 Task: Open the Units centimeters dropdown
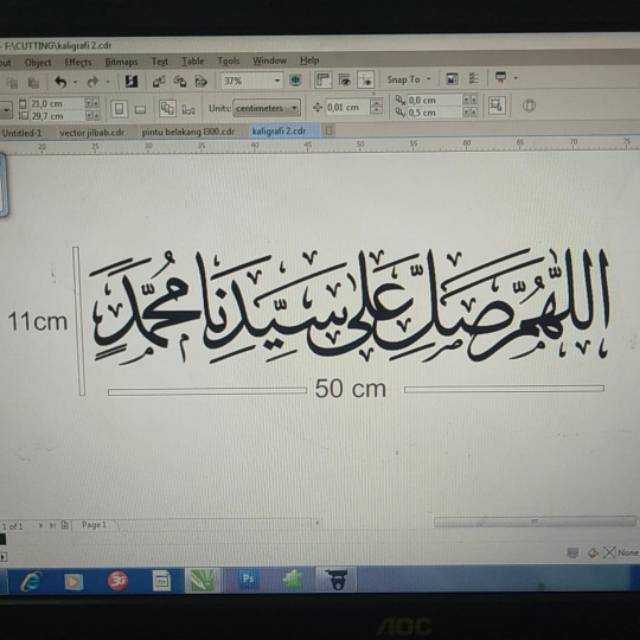294,108
